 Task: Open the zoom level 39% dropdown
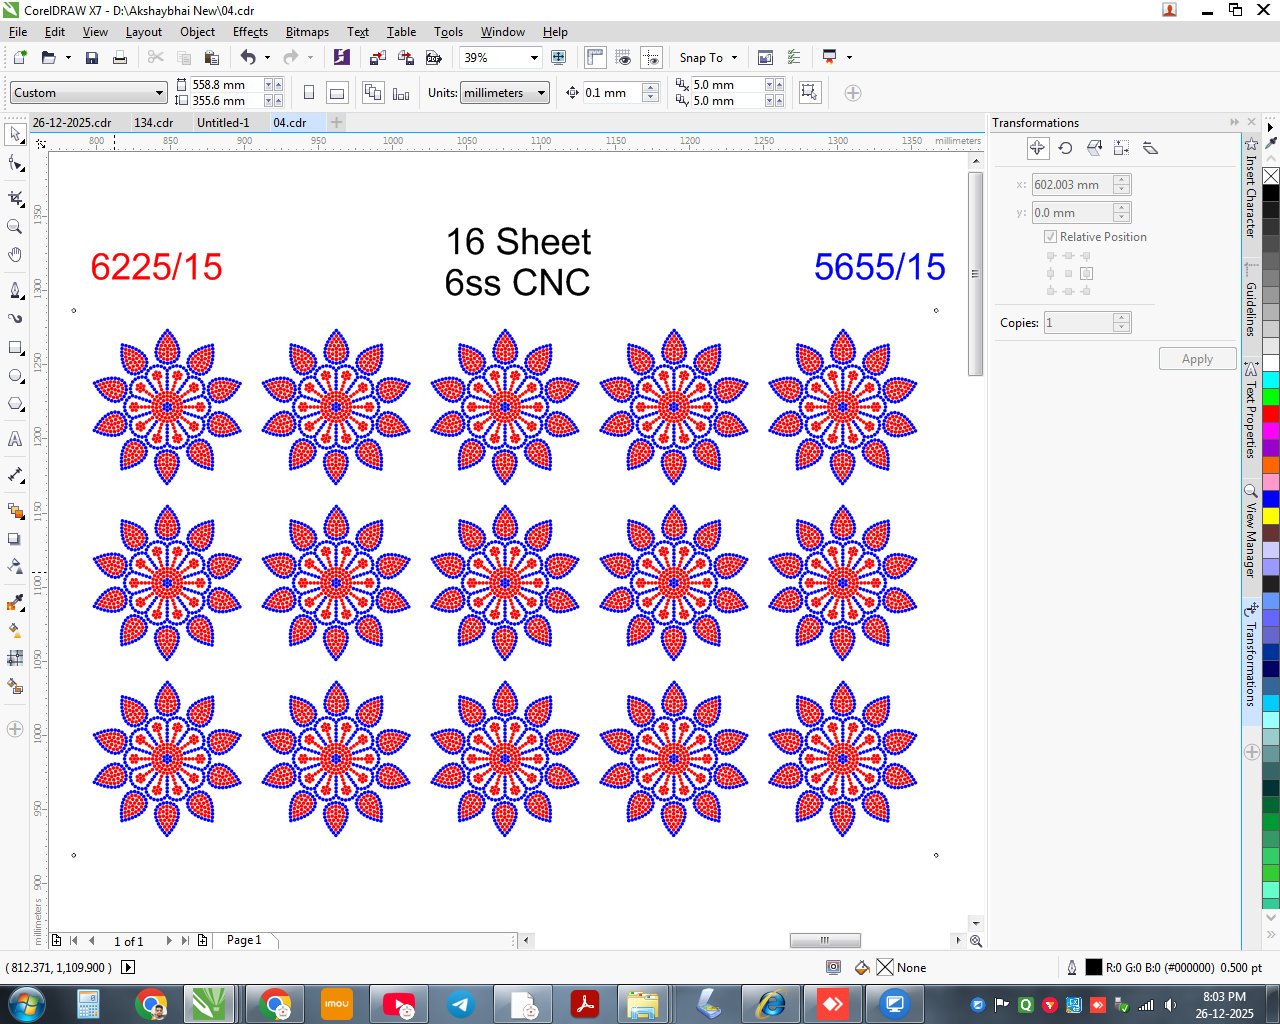pos(534,58)
